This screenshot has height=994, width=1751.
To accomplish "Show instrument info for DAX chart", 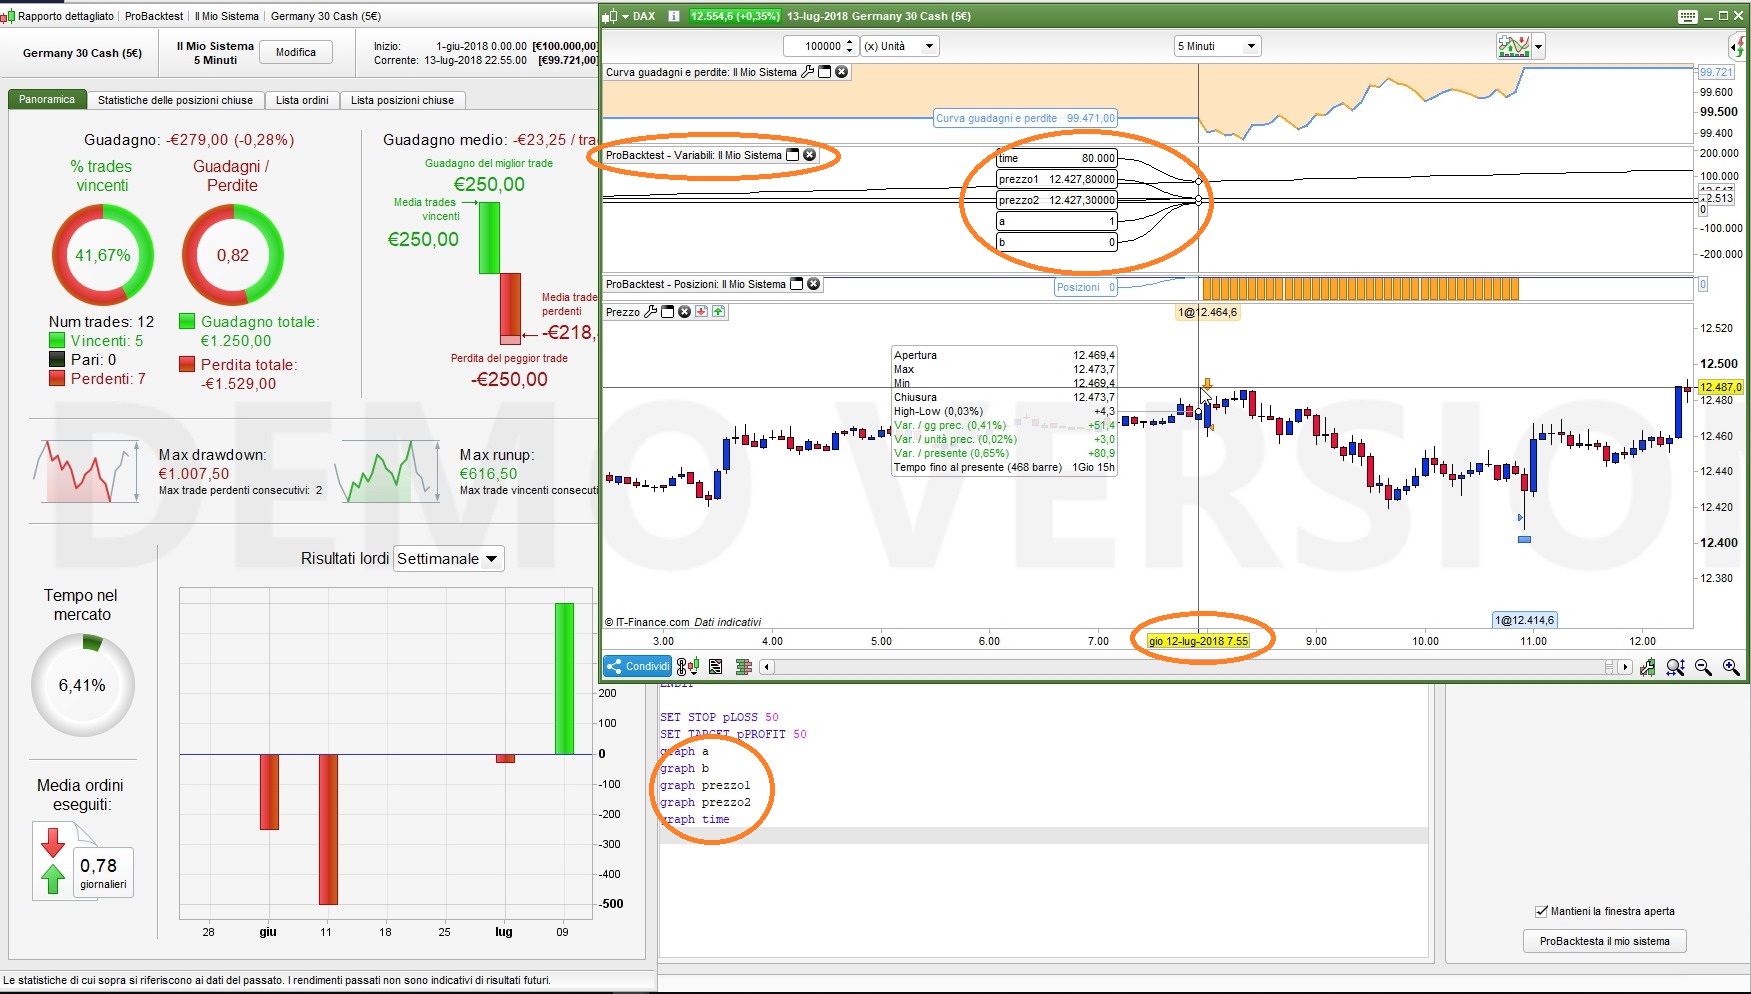I will click(674, 16).
